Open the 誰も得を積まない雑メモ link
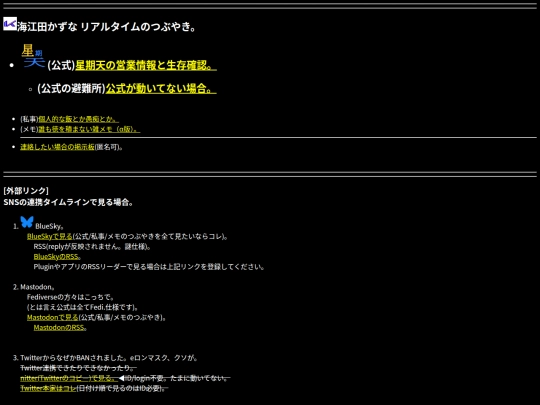This screenshot has height=405, width=540. click(x=89, y=129)
